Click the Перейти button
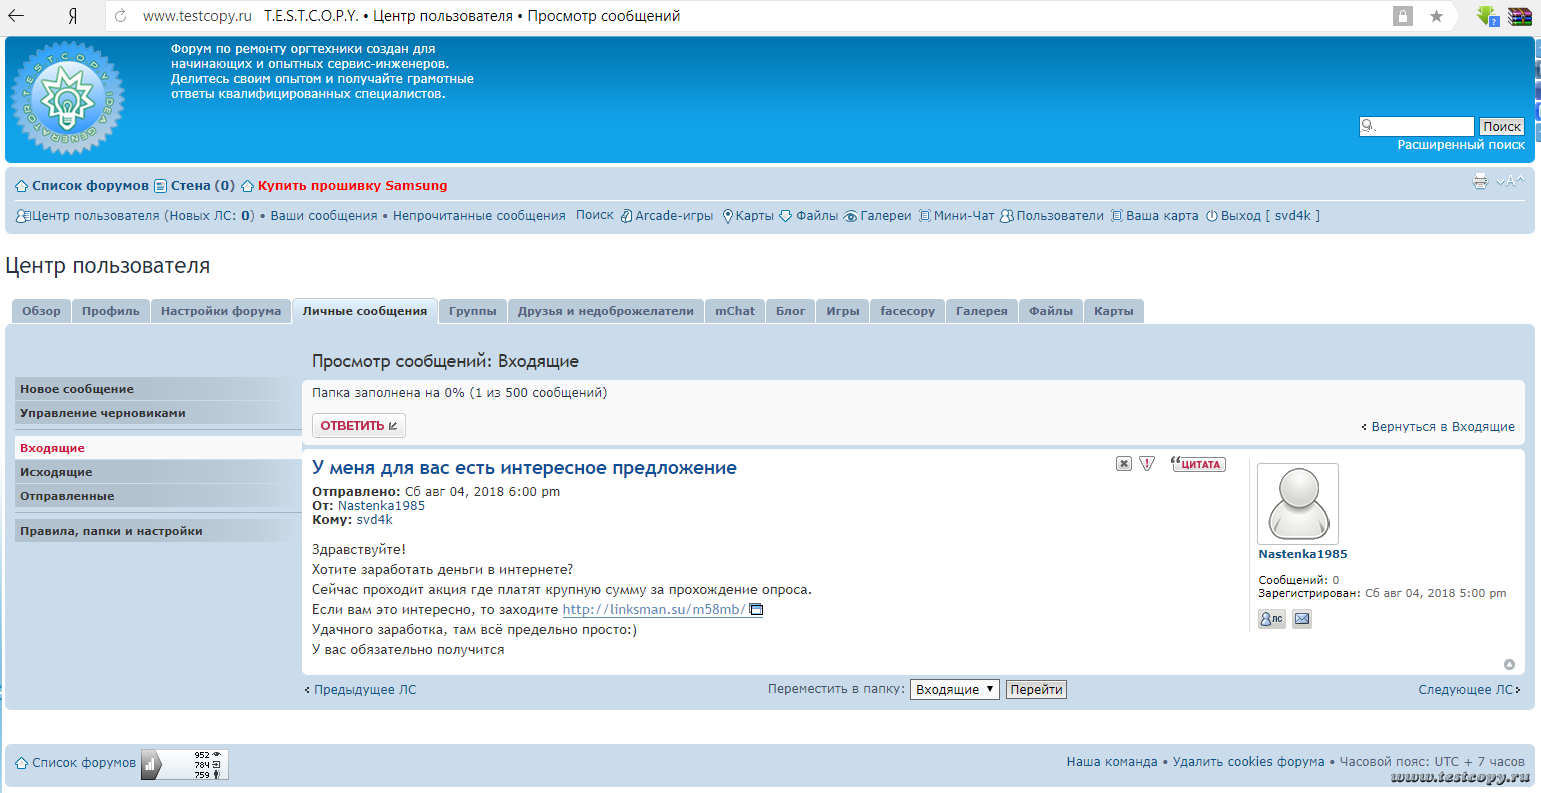This screenshot has height=793, width=1541. tap(1036, 689)
